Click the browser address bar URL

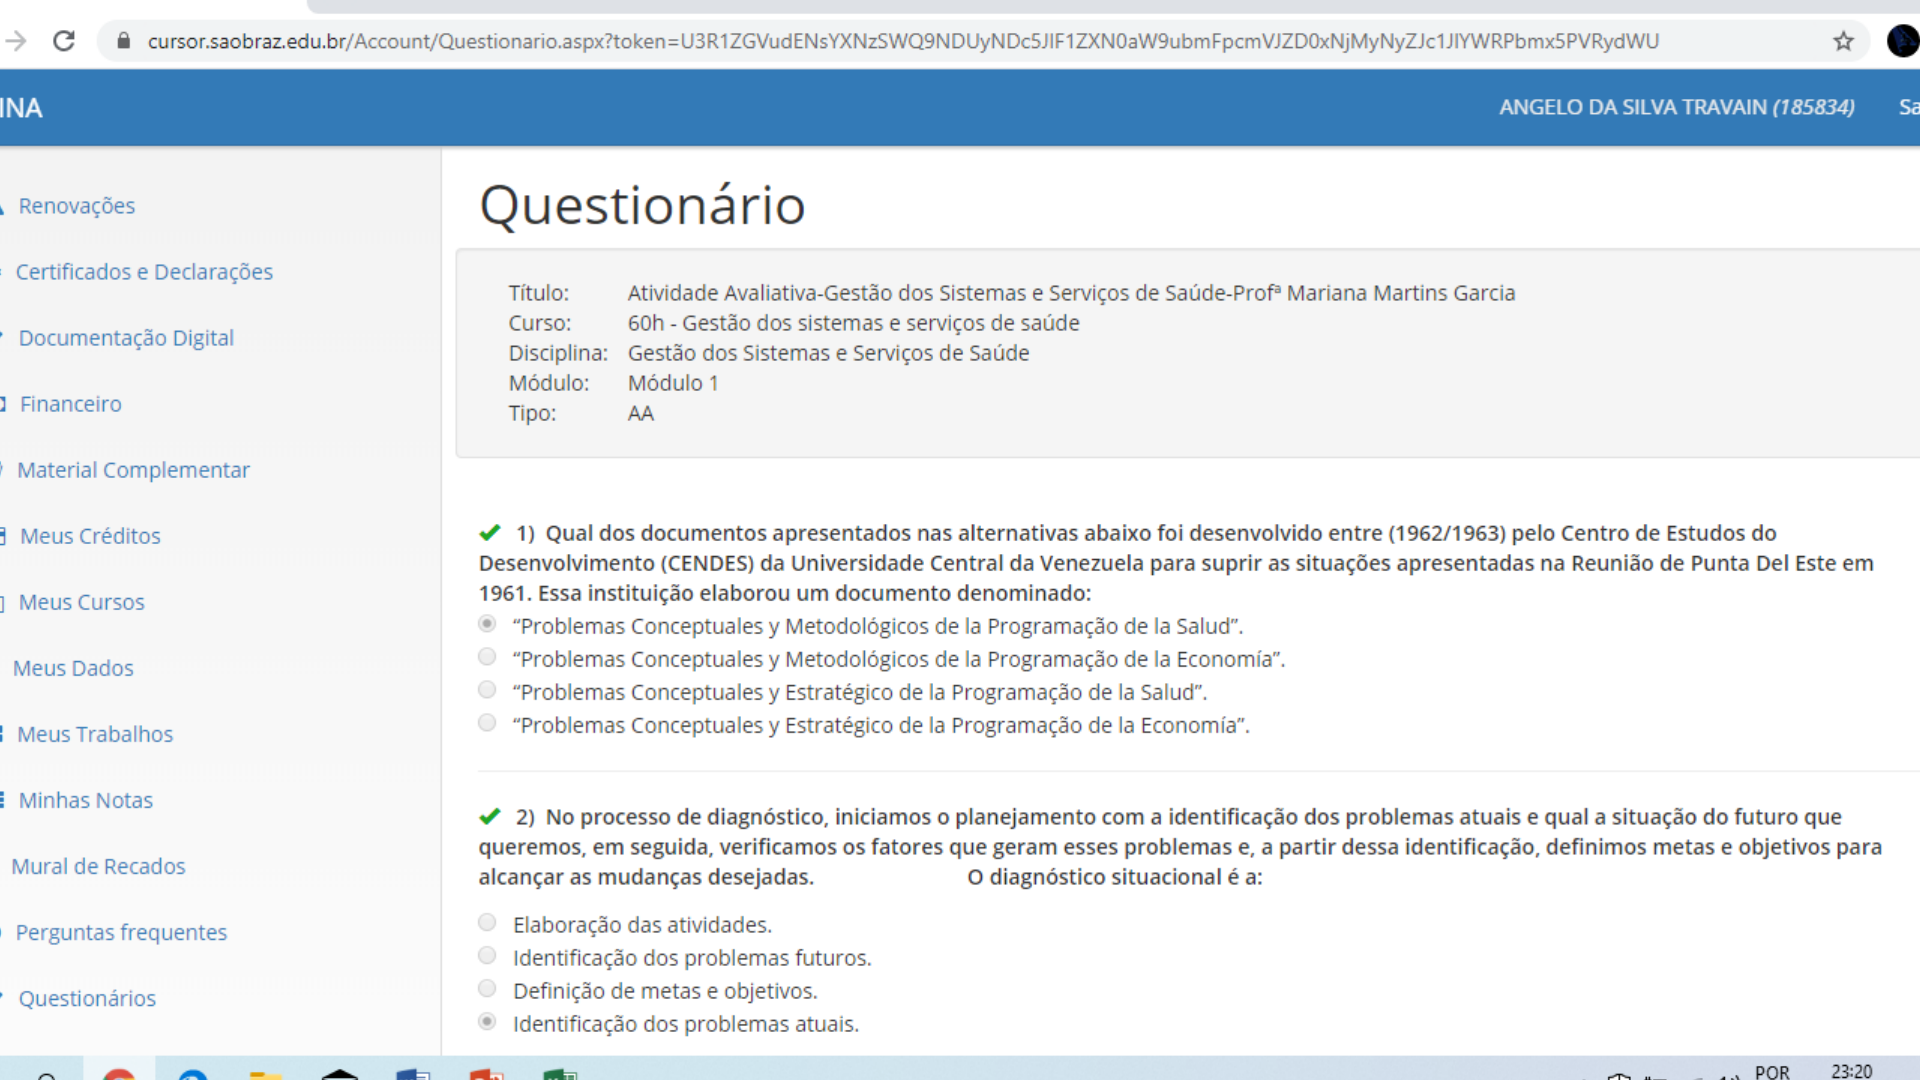pyautogui.click(x=903, y=41)
